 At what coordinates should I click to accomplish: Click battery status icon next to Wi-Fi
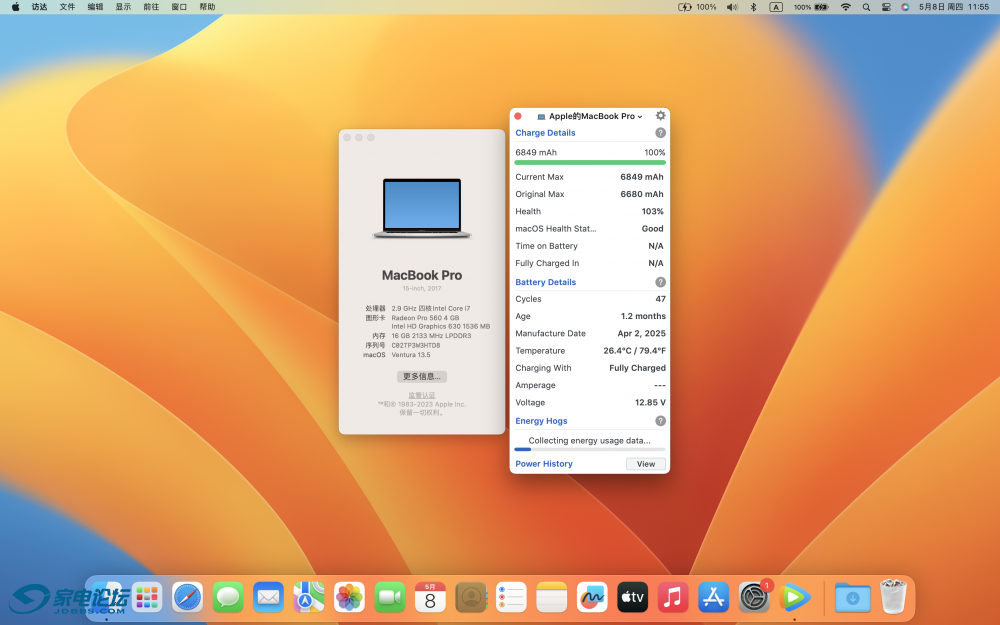click(821, 7)
